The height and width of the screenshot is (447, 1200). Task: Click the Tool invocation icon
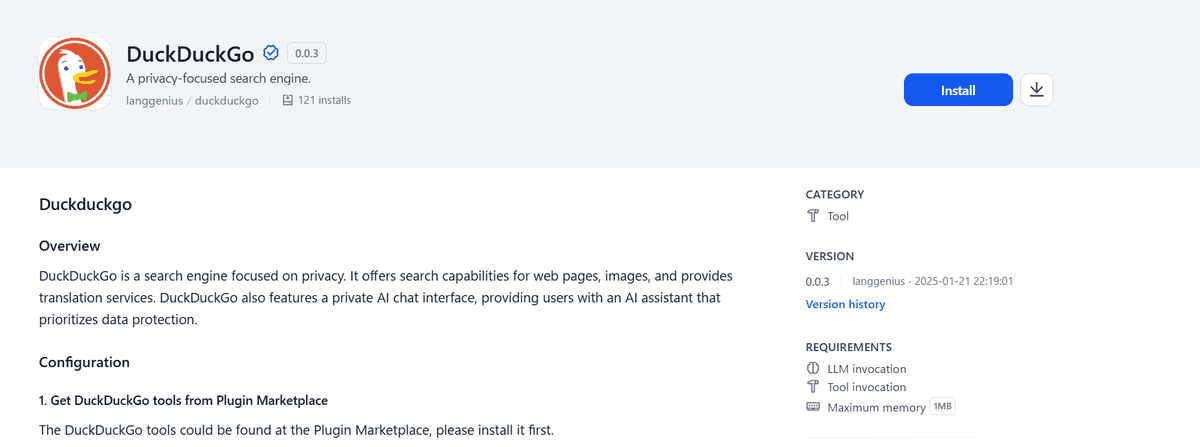click(813, 387)
